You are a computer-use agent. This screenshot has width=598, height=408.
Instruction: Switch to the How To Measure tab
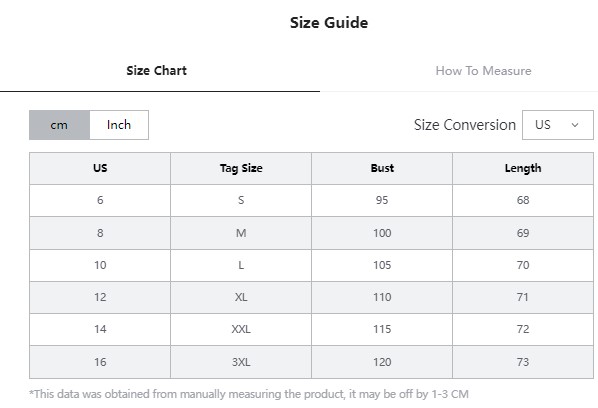click(483, 71)
